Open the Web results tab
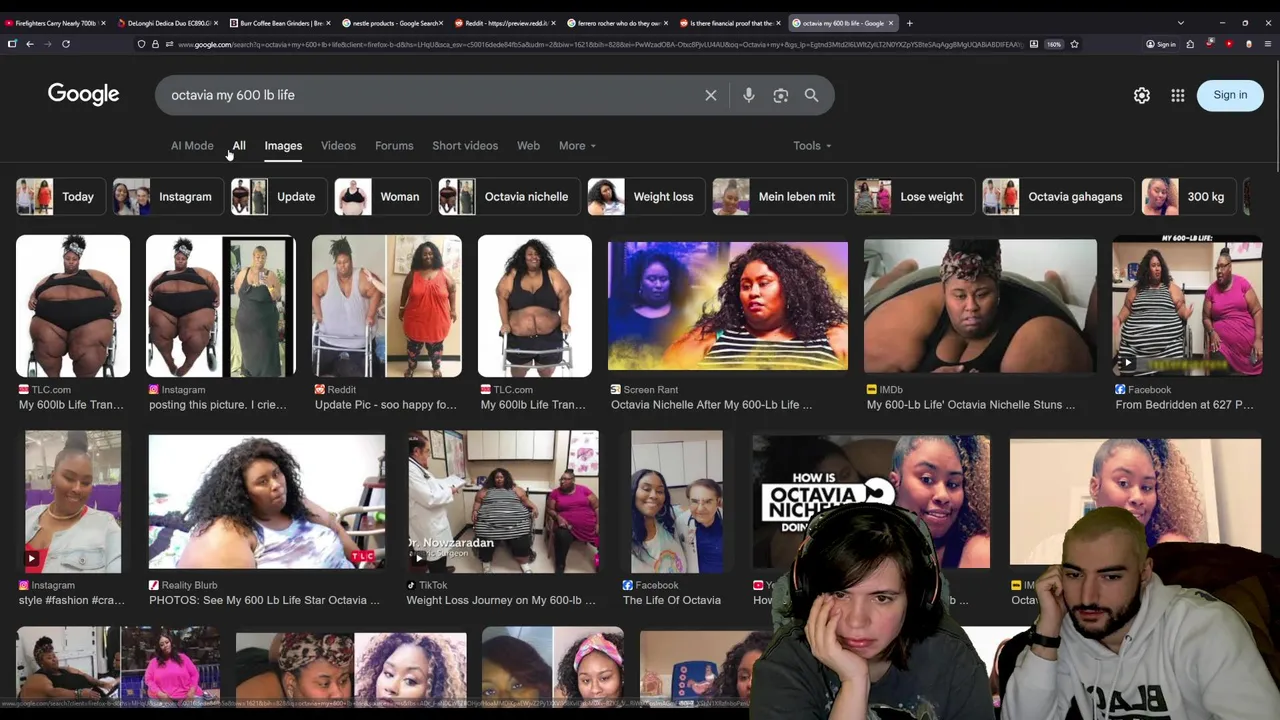The width and height of the screenshot is (1280, 720). coord(528,146)
